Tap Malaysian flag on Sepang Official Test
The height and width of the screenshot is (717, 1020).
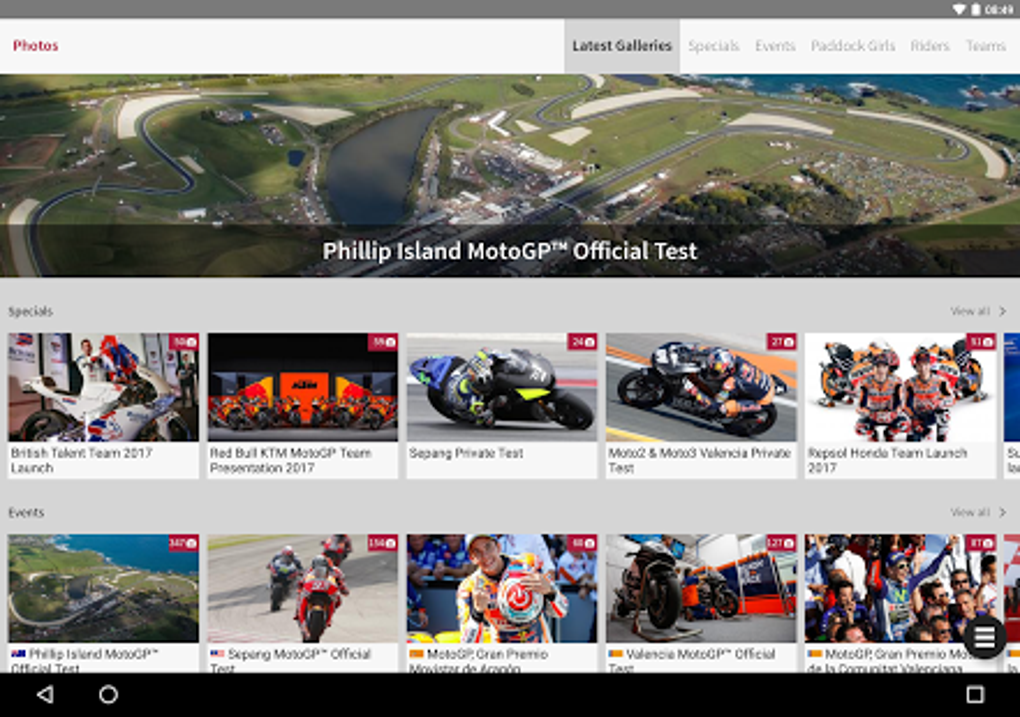coord(217,653)
